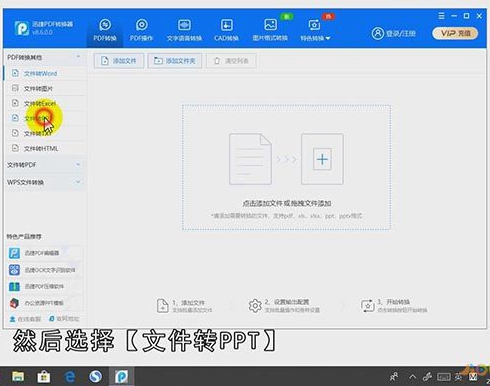Click the PDF converter taskbar icon
490x386 pixels.
(x=121, y=377)
